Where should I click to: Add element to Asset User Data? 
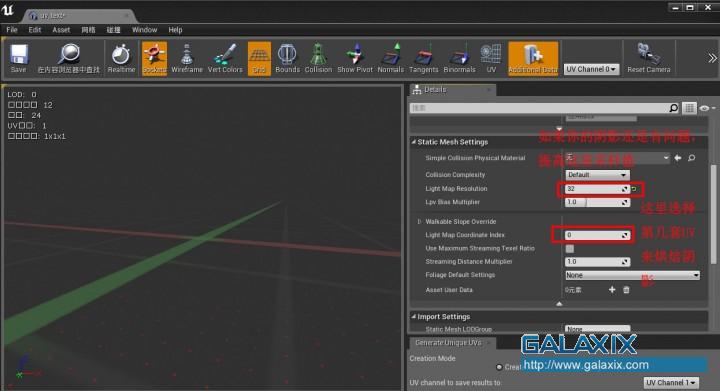612,290
